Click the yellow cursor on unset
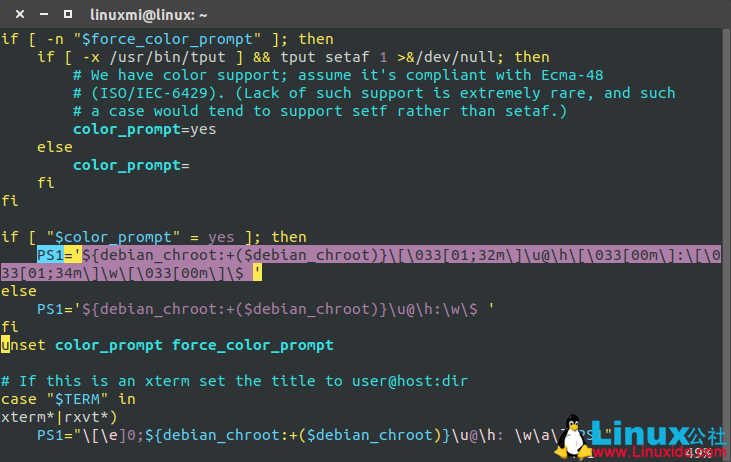 [x=6, y=345]
